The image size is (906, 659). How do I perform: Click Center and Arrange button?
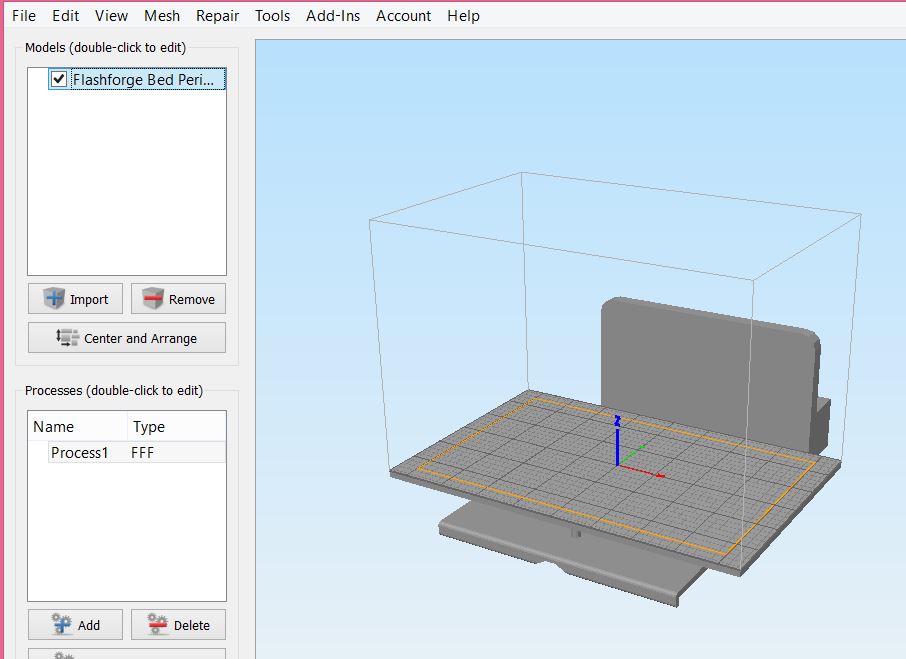[x=127, y=338]
